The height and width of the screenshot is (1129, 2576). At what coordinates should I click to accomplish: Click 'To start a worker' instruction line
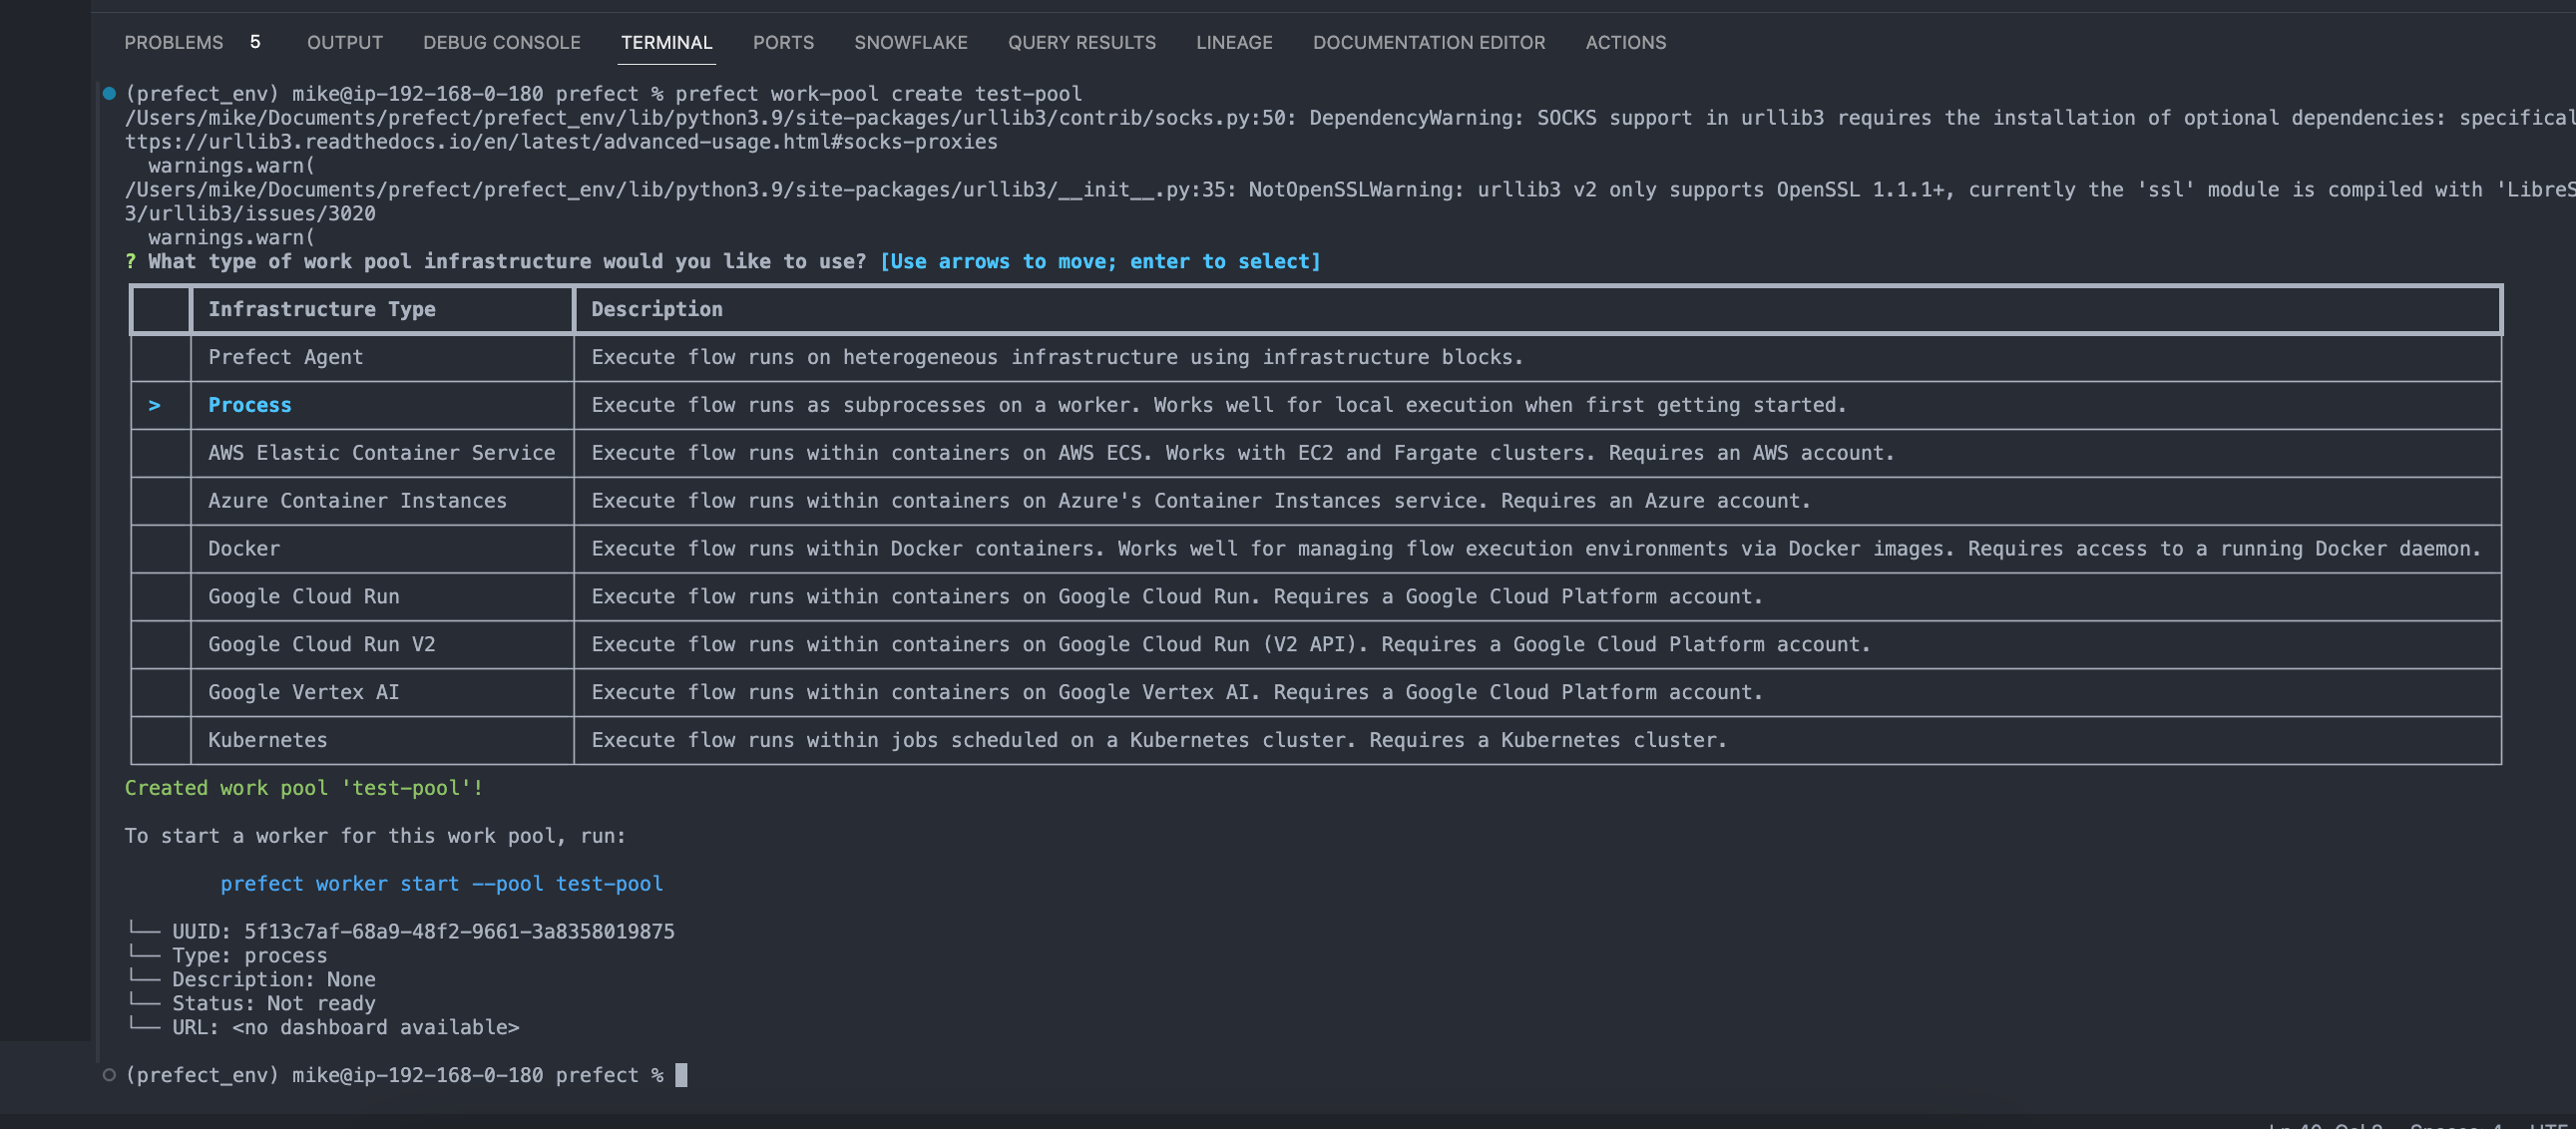coord(375,836)
